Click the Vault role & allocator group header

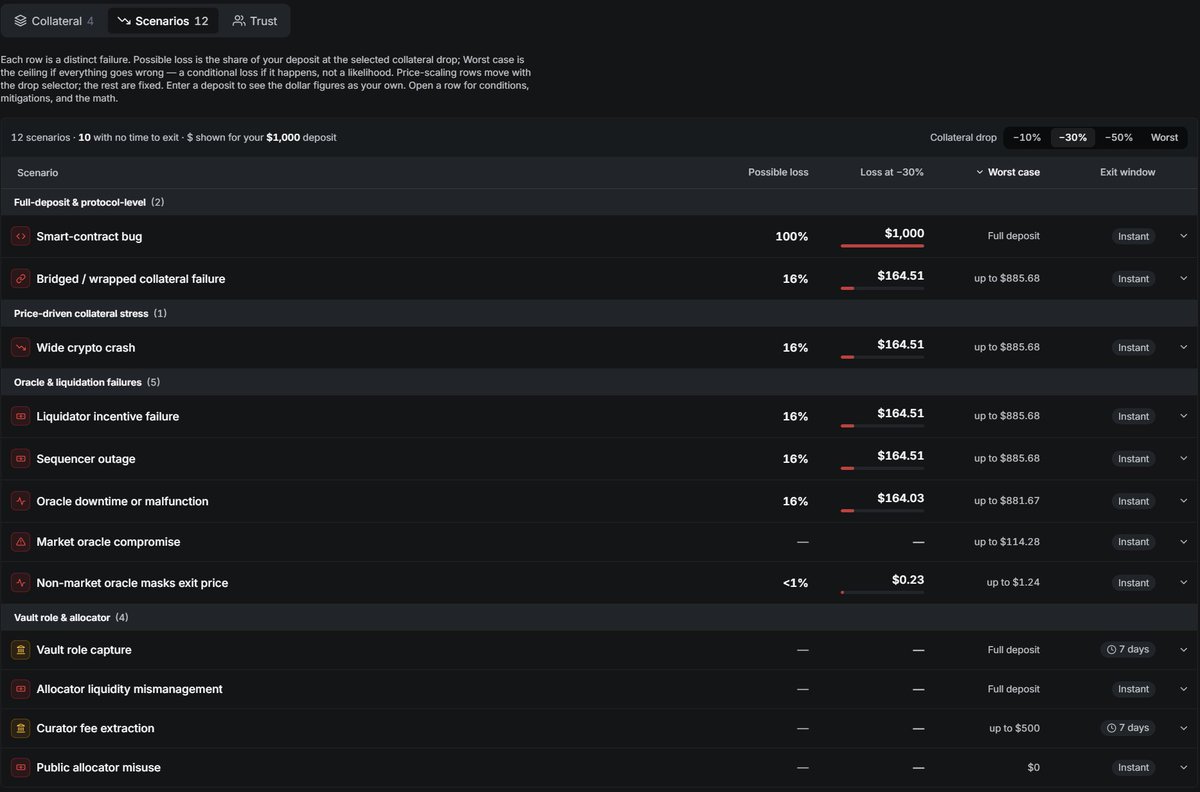(600, 617)
